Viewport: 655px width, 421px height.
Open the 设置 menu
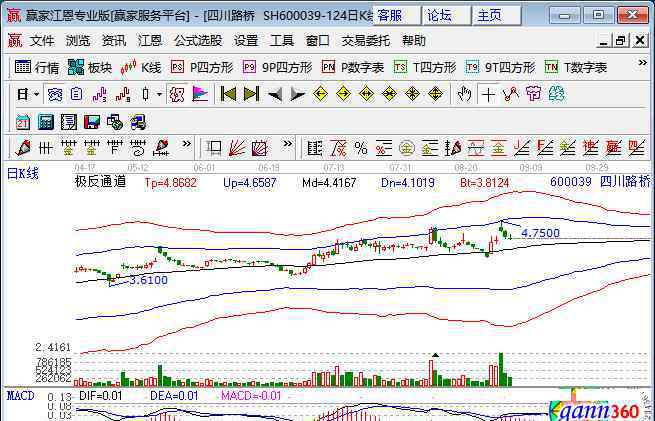click(246, 41)
